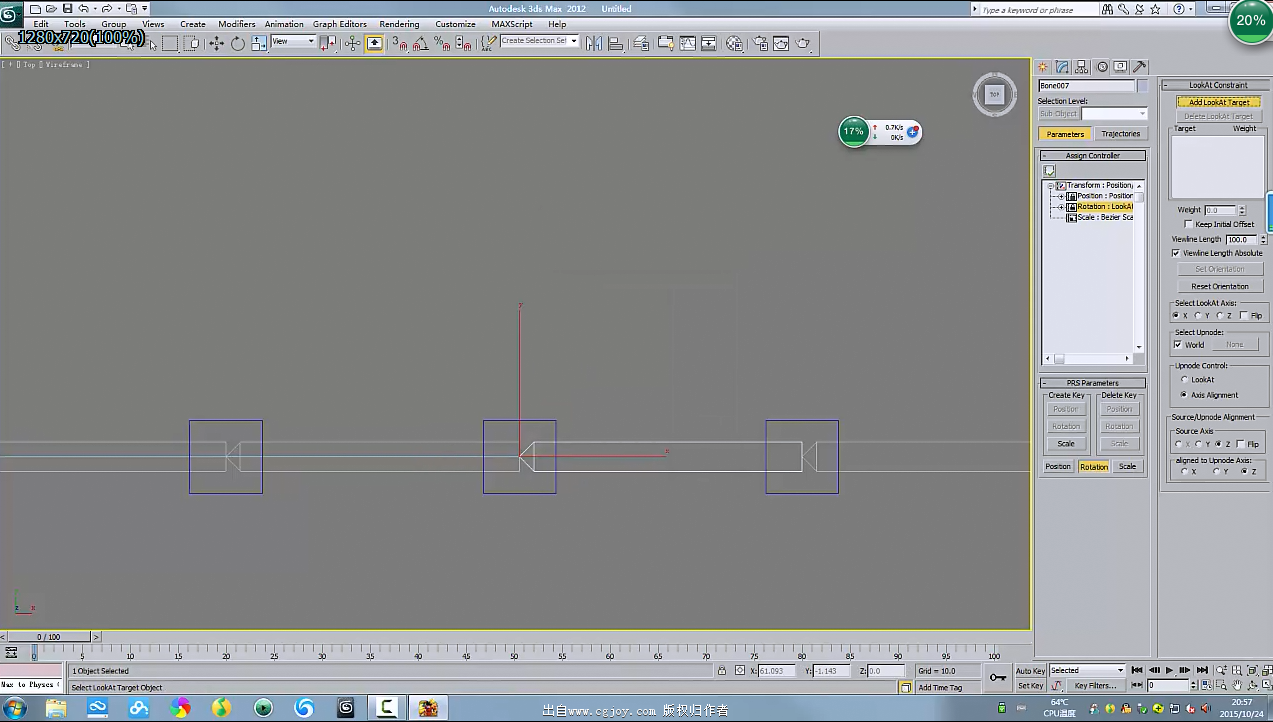Click the time slider 0 / 100 handle
Viewport: 1273px width, 722px height.
[x=48, y=637]
